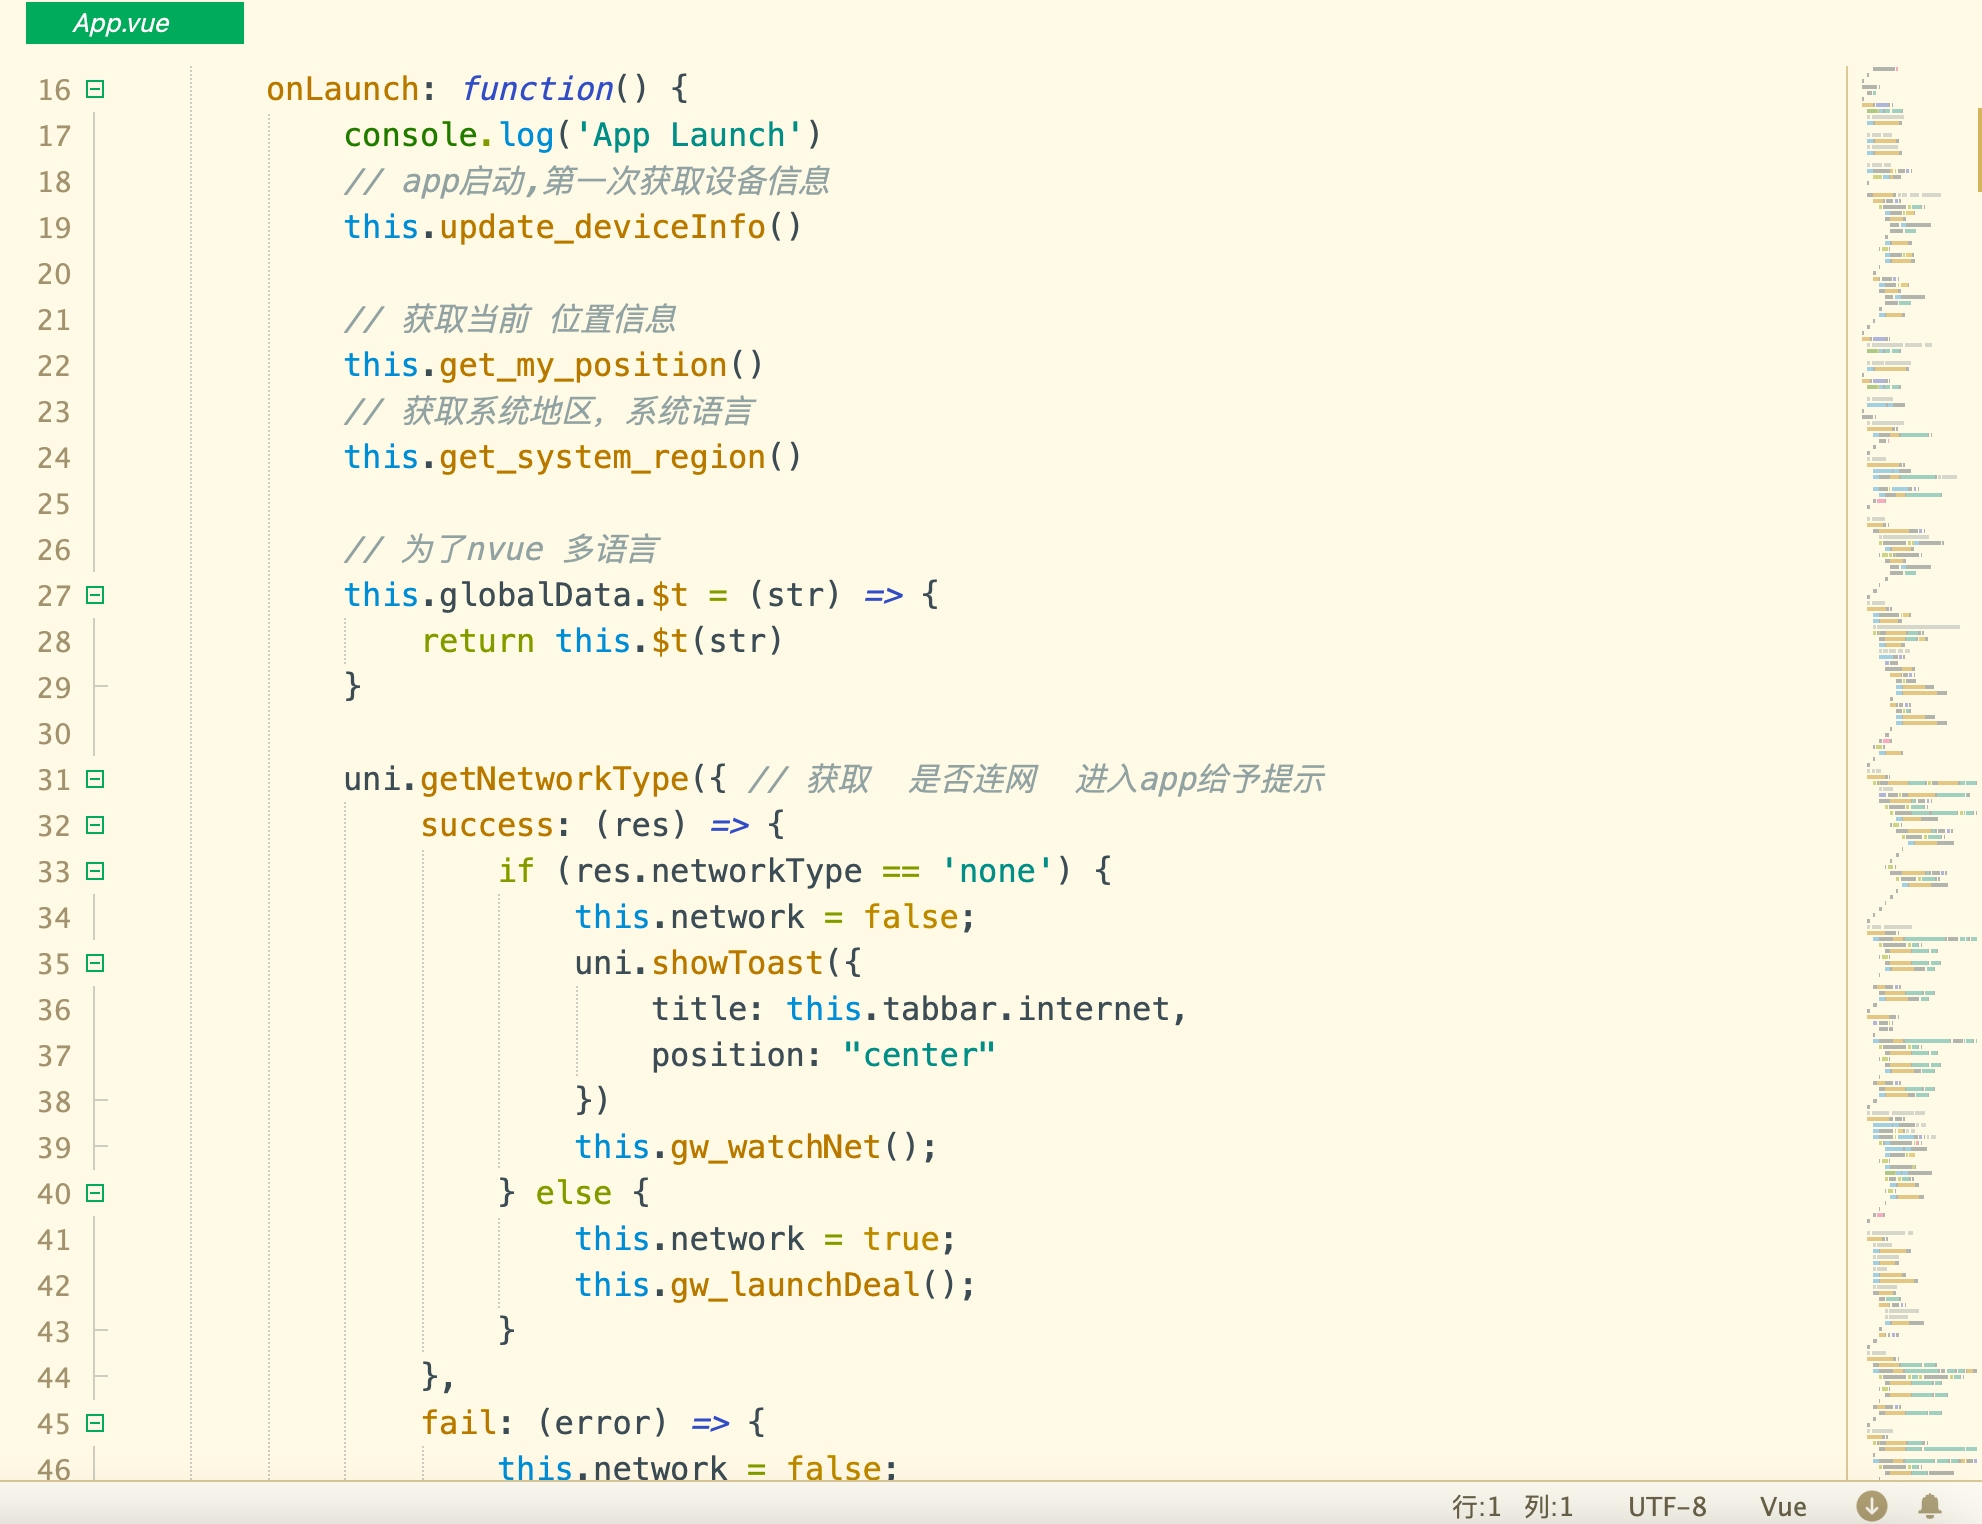Collapse the success callback fold at line 32

tap(95, 825)
